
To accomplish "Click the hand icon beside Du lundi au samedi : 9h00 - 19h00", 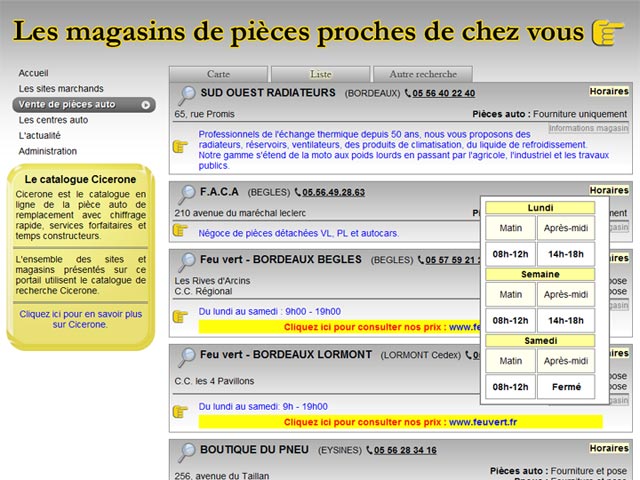I will click(180, 316).
